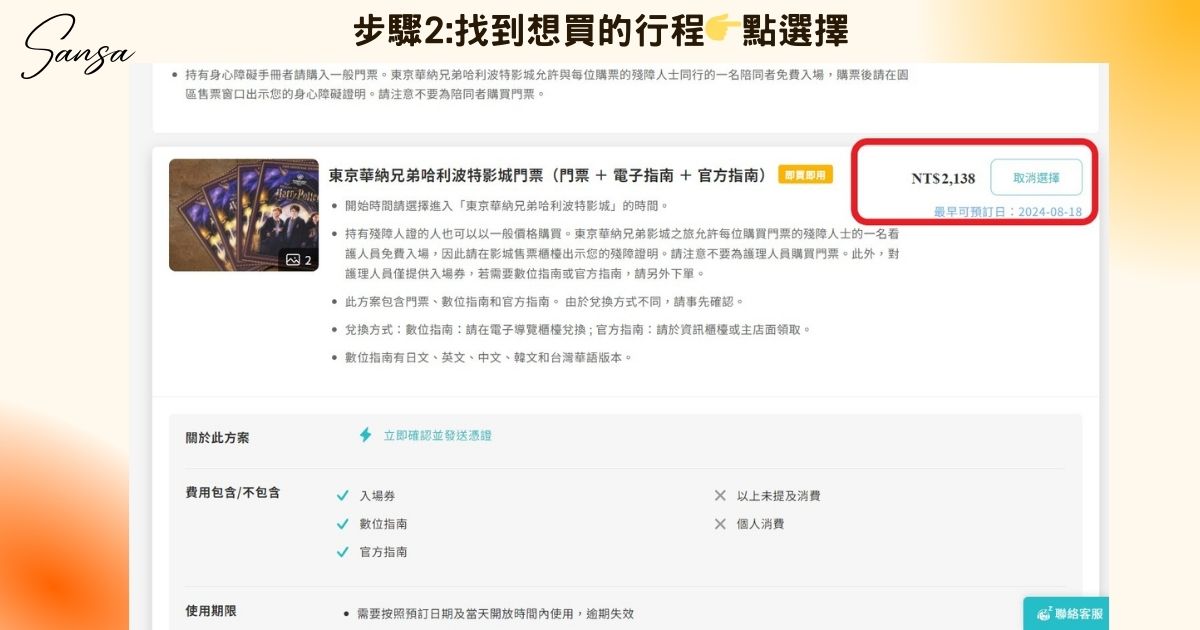The height and width of the screenshot is (630, 1200).
Task: Click the checkmark icon beside 數位指南
Action: tap(342, 524)
